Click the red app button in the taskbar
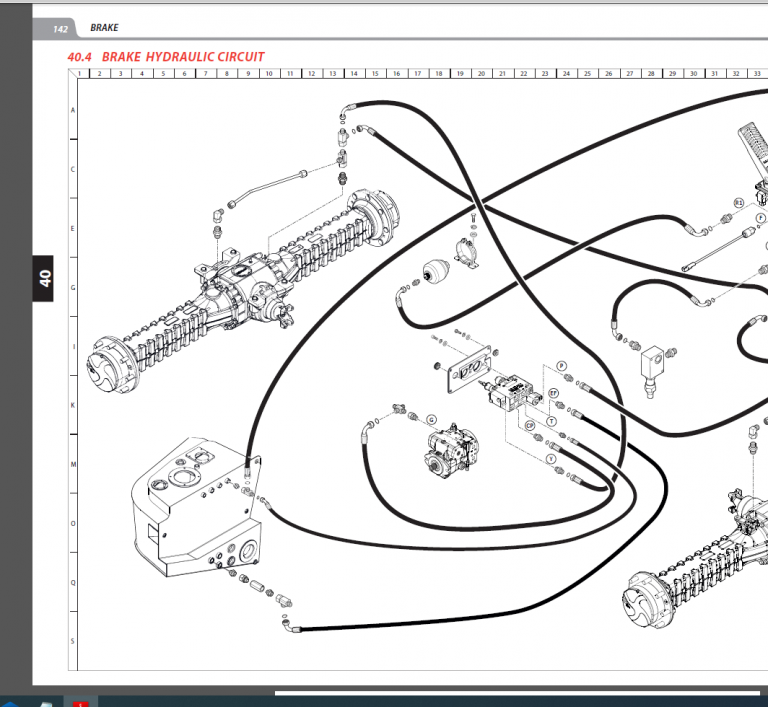This screenshot has width=768, height=707. (x=80, y=703)
